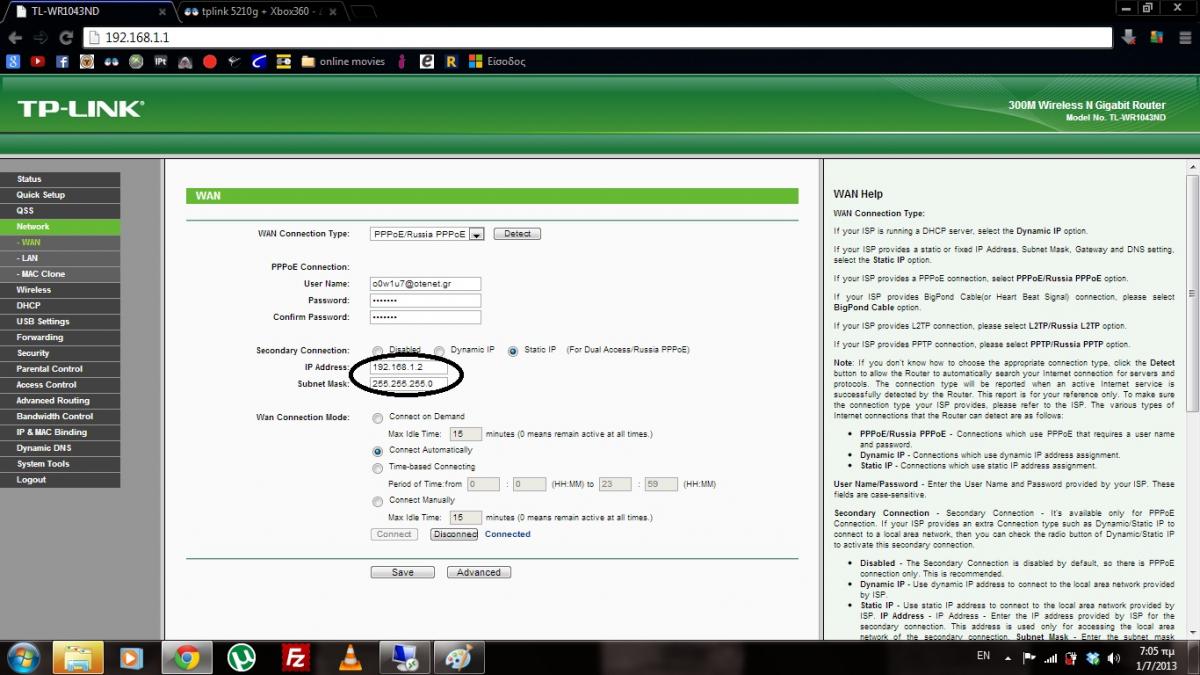Click the User Name input field
1200x675 pixels.
pos(425,284)
